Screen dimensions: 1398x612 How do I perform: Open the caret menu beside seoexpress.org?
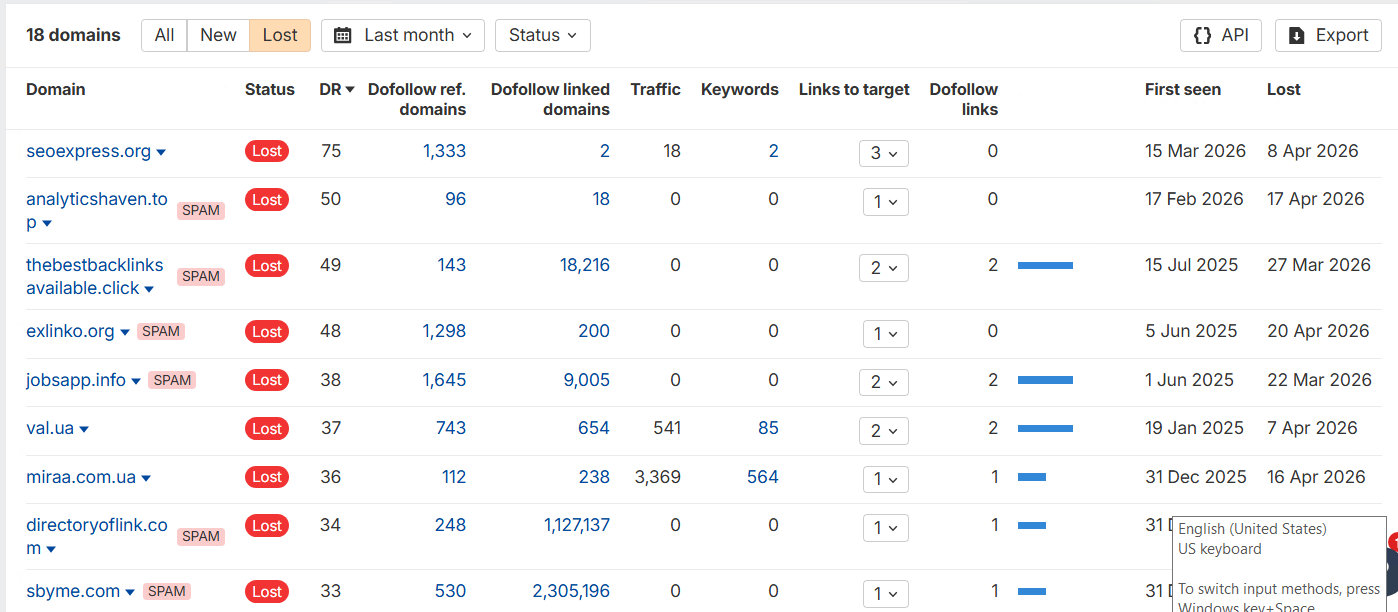coord(161,152)
